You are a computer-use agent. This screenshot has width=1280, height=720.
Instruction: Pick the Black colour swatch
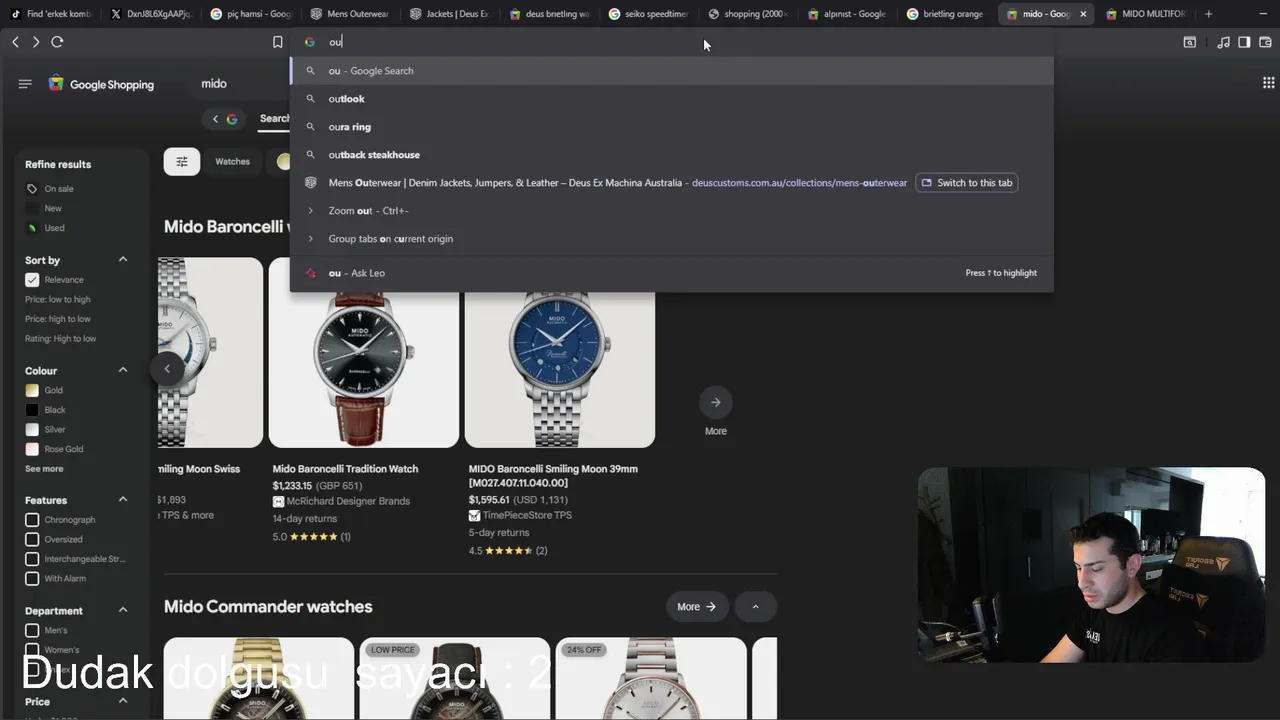coord(32,410)
